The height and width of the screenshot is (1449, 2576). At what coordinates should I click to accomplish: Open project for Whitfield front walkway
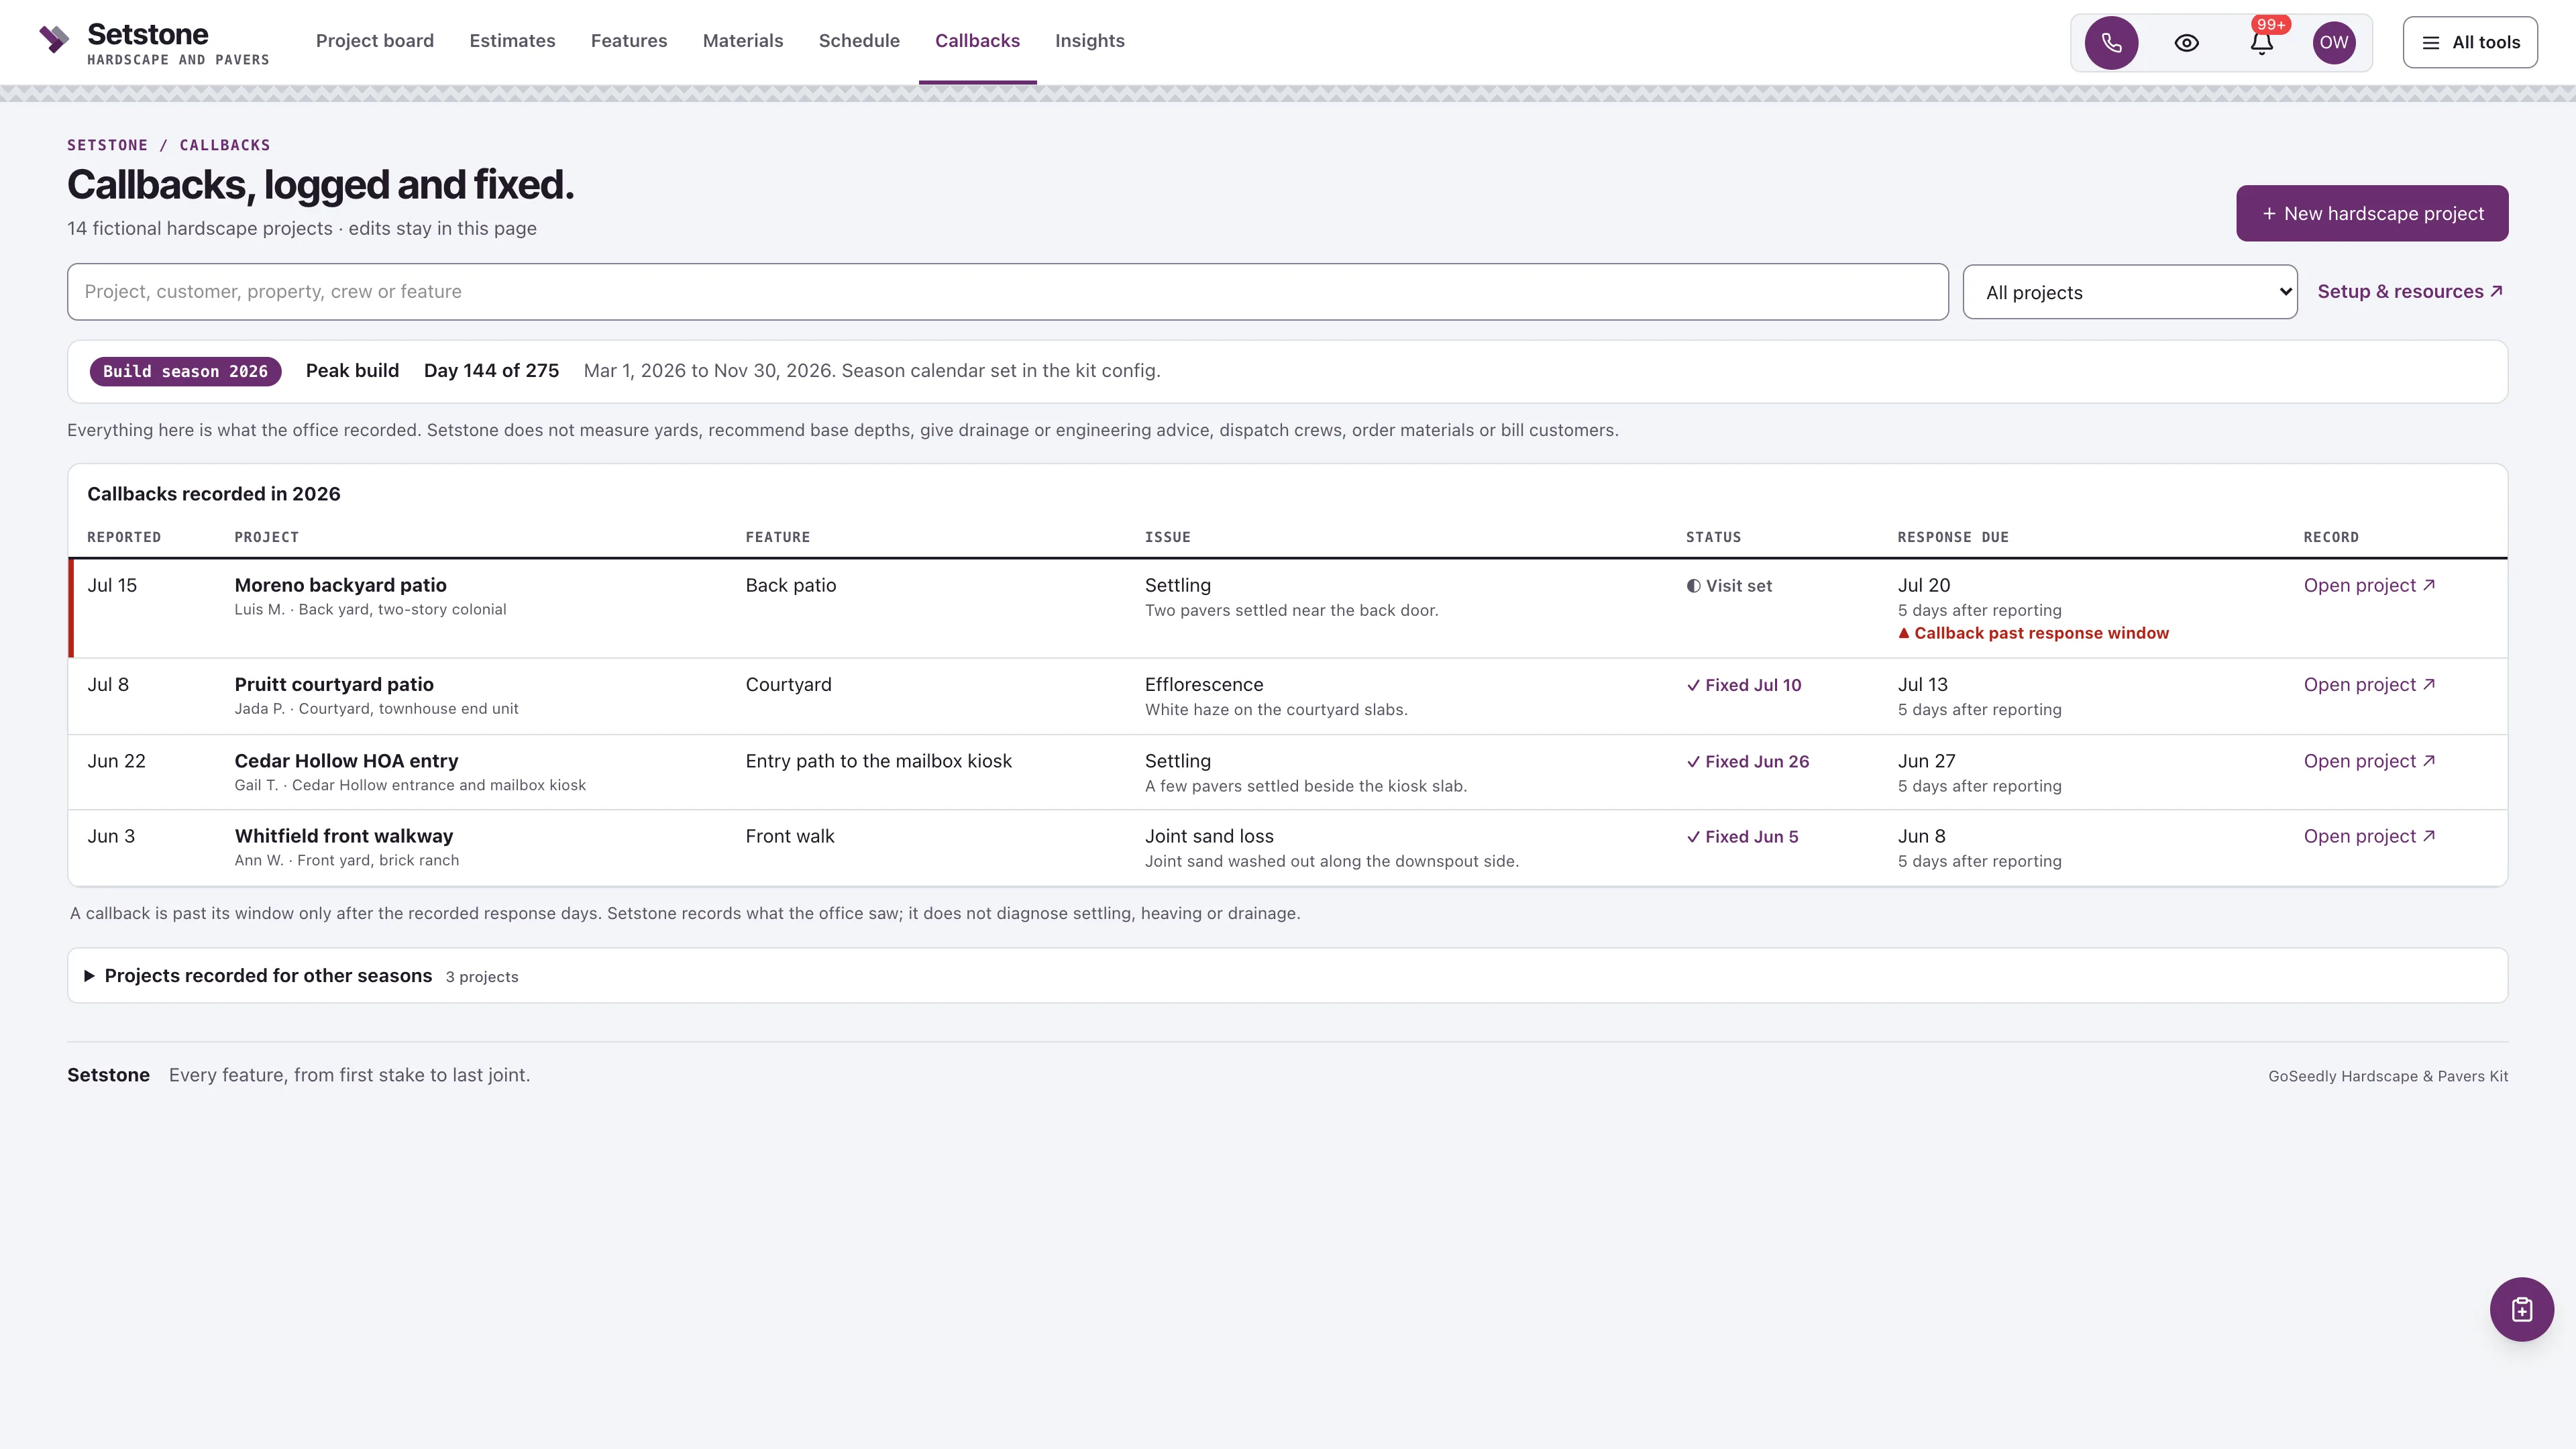pos(2369,837)
